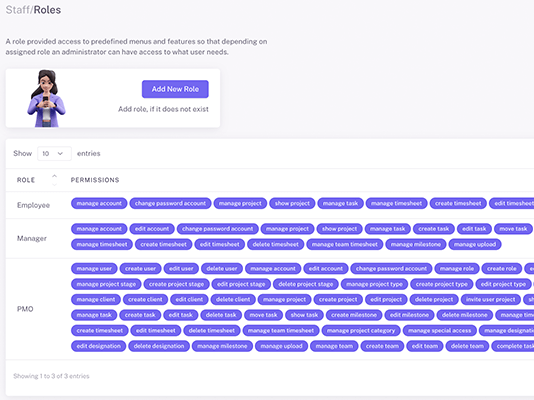534x400 pixels.
Task: Click Employee's change password account badge
Action: pyautogui.click(x=170, y=203)
